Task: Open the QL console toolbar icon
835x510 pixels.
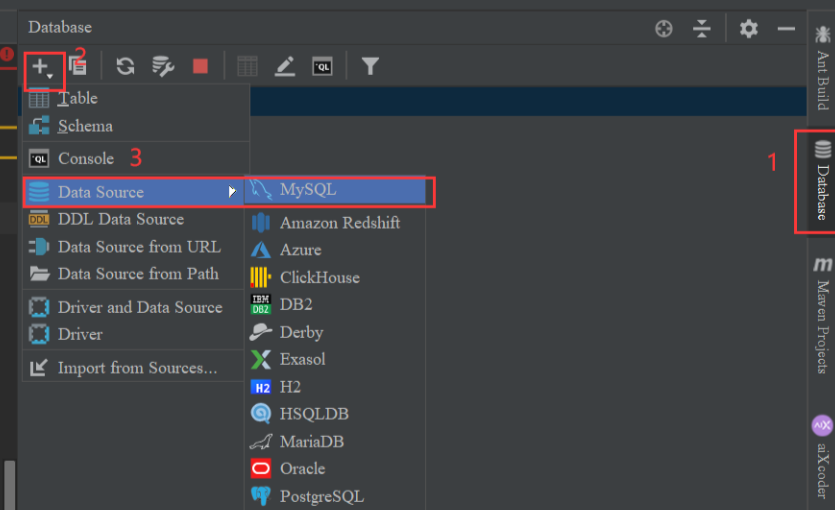Action: 322,67
